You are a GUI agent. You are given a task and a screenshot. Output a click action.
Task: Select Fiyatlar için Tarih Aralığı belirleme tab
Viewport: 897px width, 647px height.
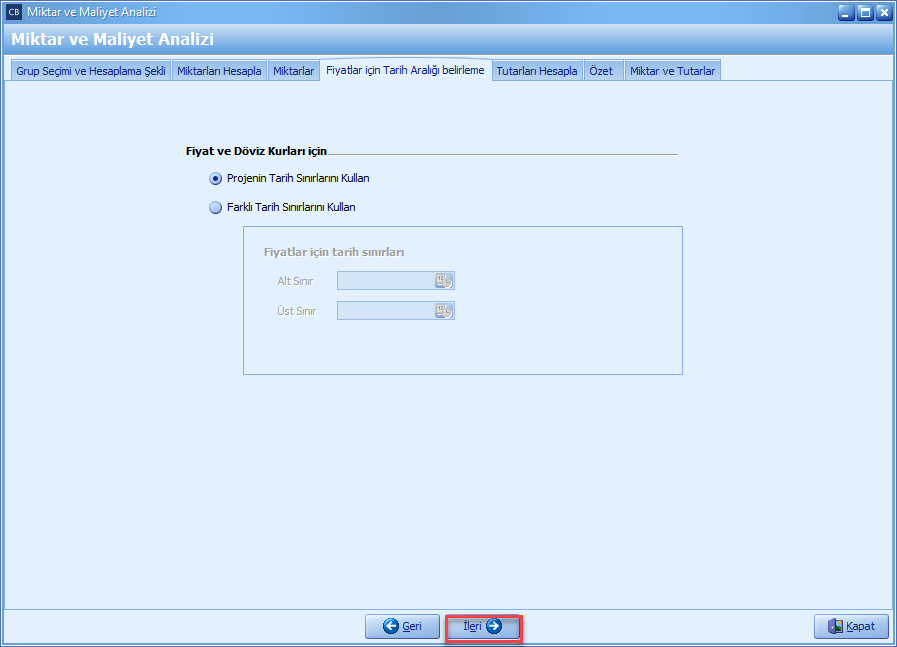click(405, 70)
